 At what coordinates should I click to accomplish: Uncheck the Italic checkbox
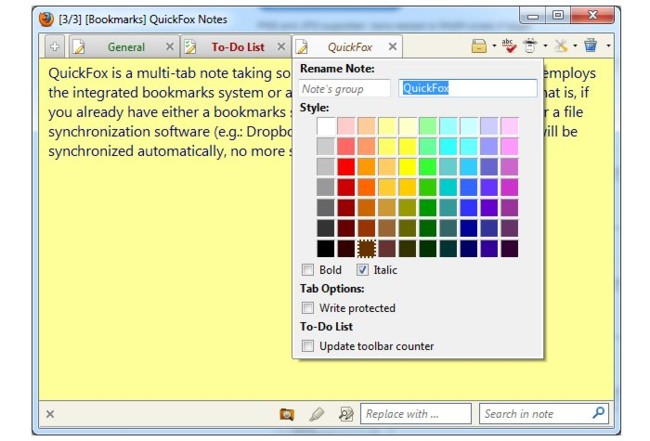pyautogui.click(x=362, y=270)
